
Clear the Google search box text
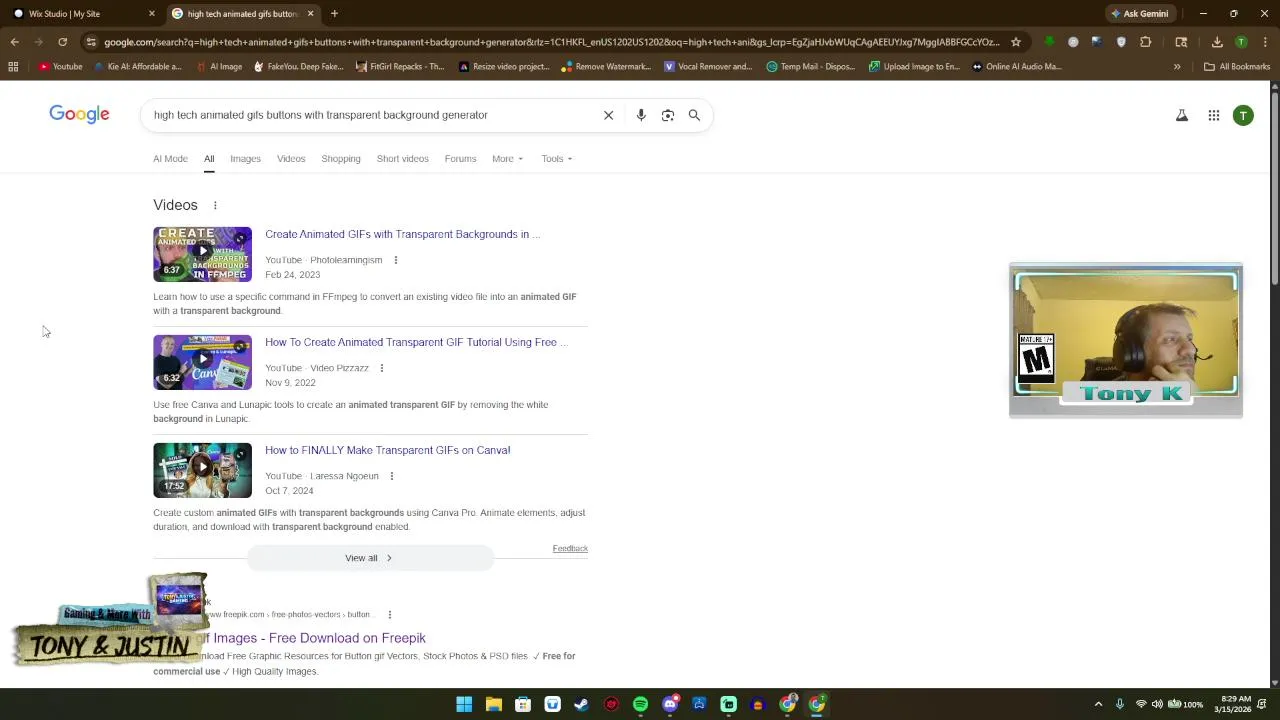click(x=608, y=115)
